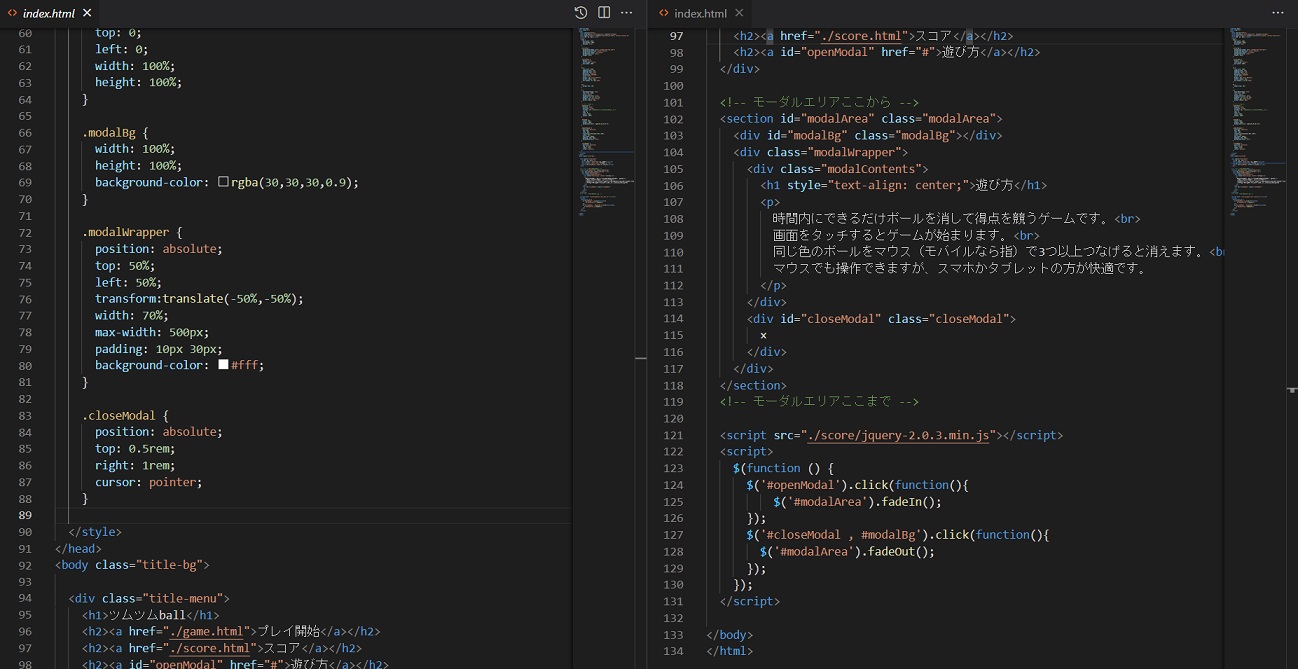Click the split editor icon
1298x669 pixels.
[604, 13]
